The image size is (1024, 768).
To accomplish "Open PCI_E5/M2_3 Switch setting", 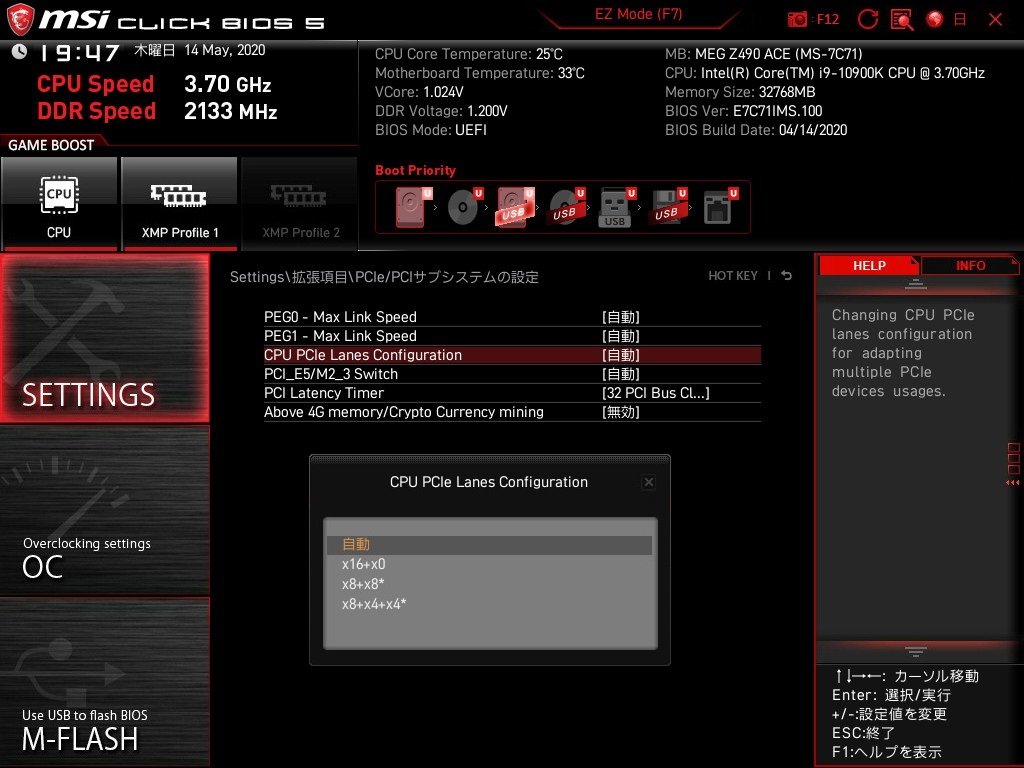I will pos(512,374).
